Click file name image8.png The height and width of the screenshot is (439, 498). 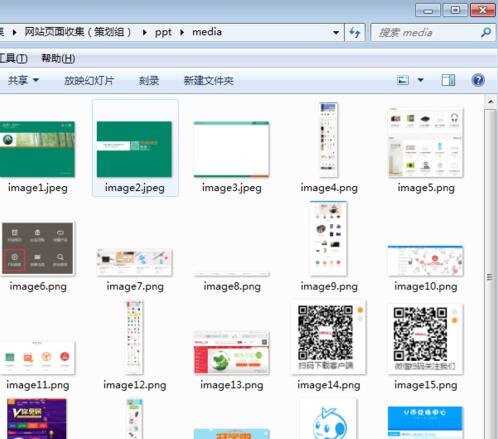[x=232, y=287]
